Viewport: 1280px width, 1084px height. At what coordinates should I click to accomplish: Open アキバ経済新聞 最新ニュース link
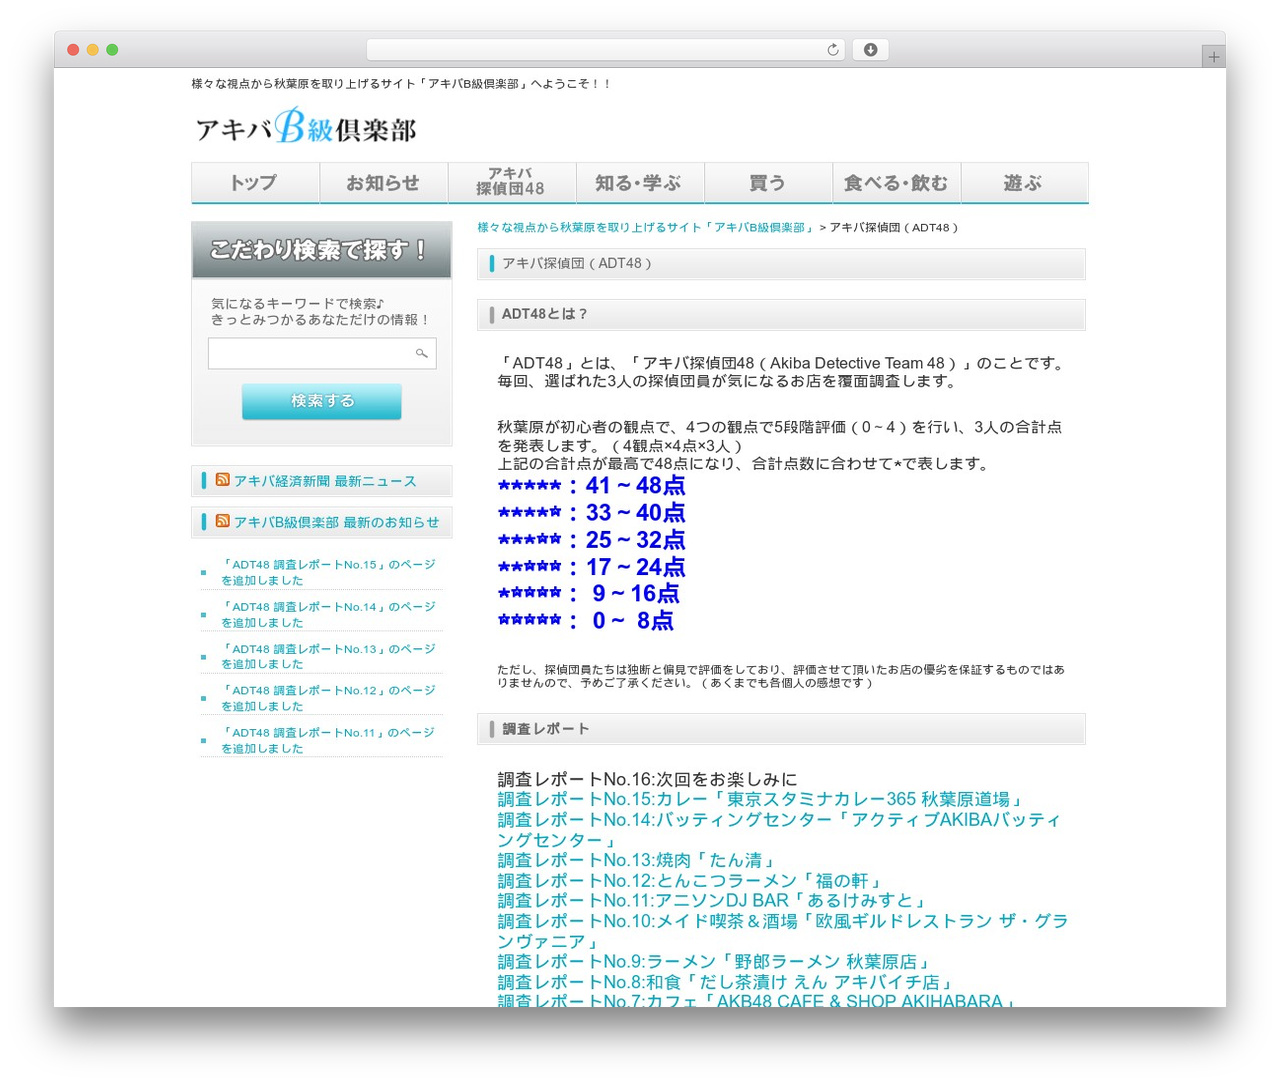coord(325,481)
